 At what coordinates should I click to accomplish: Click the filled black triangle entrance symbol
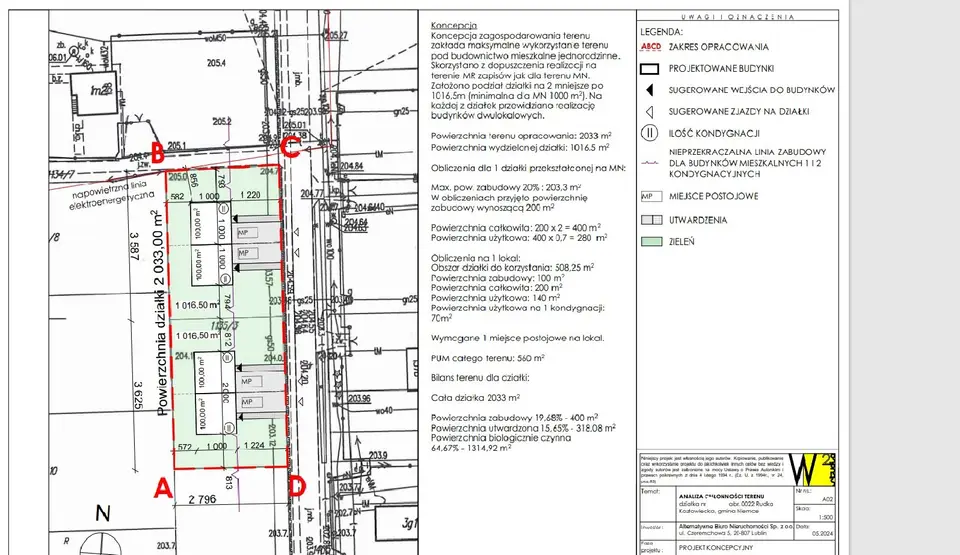(650, 90)
